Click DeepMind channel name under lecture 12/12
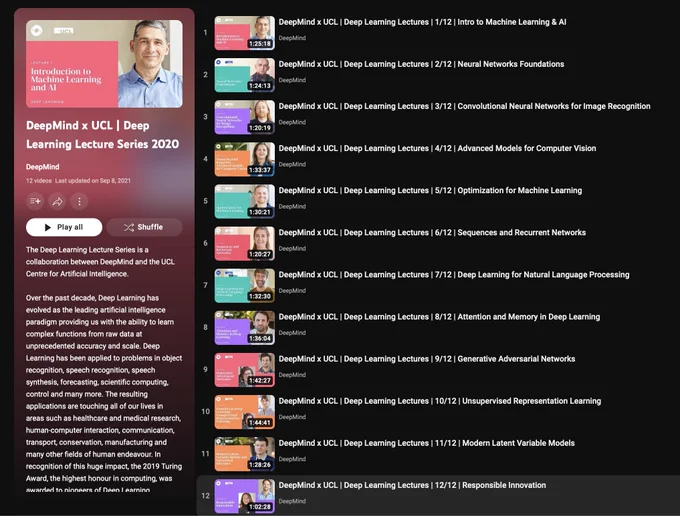This screenshot has width=680, height=516. [x=292, y=501]
